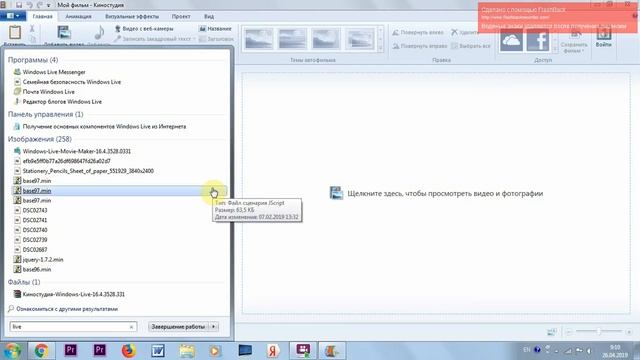Switch to the Анимация ribbon tab

click(78, 17)
